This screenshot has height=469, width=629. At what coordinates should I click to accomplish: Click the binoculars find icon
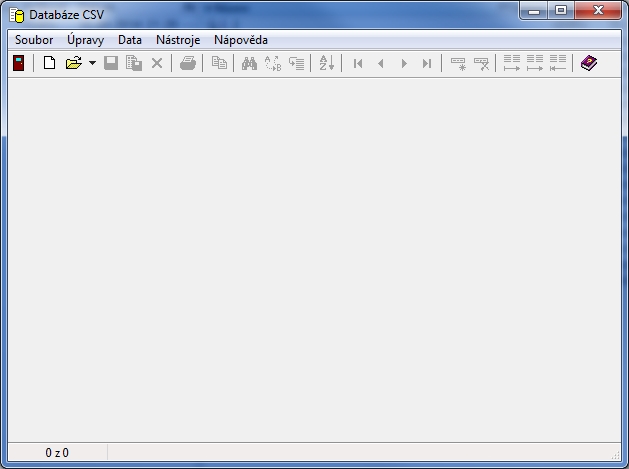click(250, 63)
